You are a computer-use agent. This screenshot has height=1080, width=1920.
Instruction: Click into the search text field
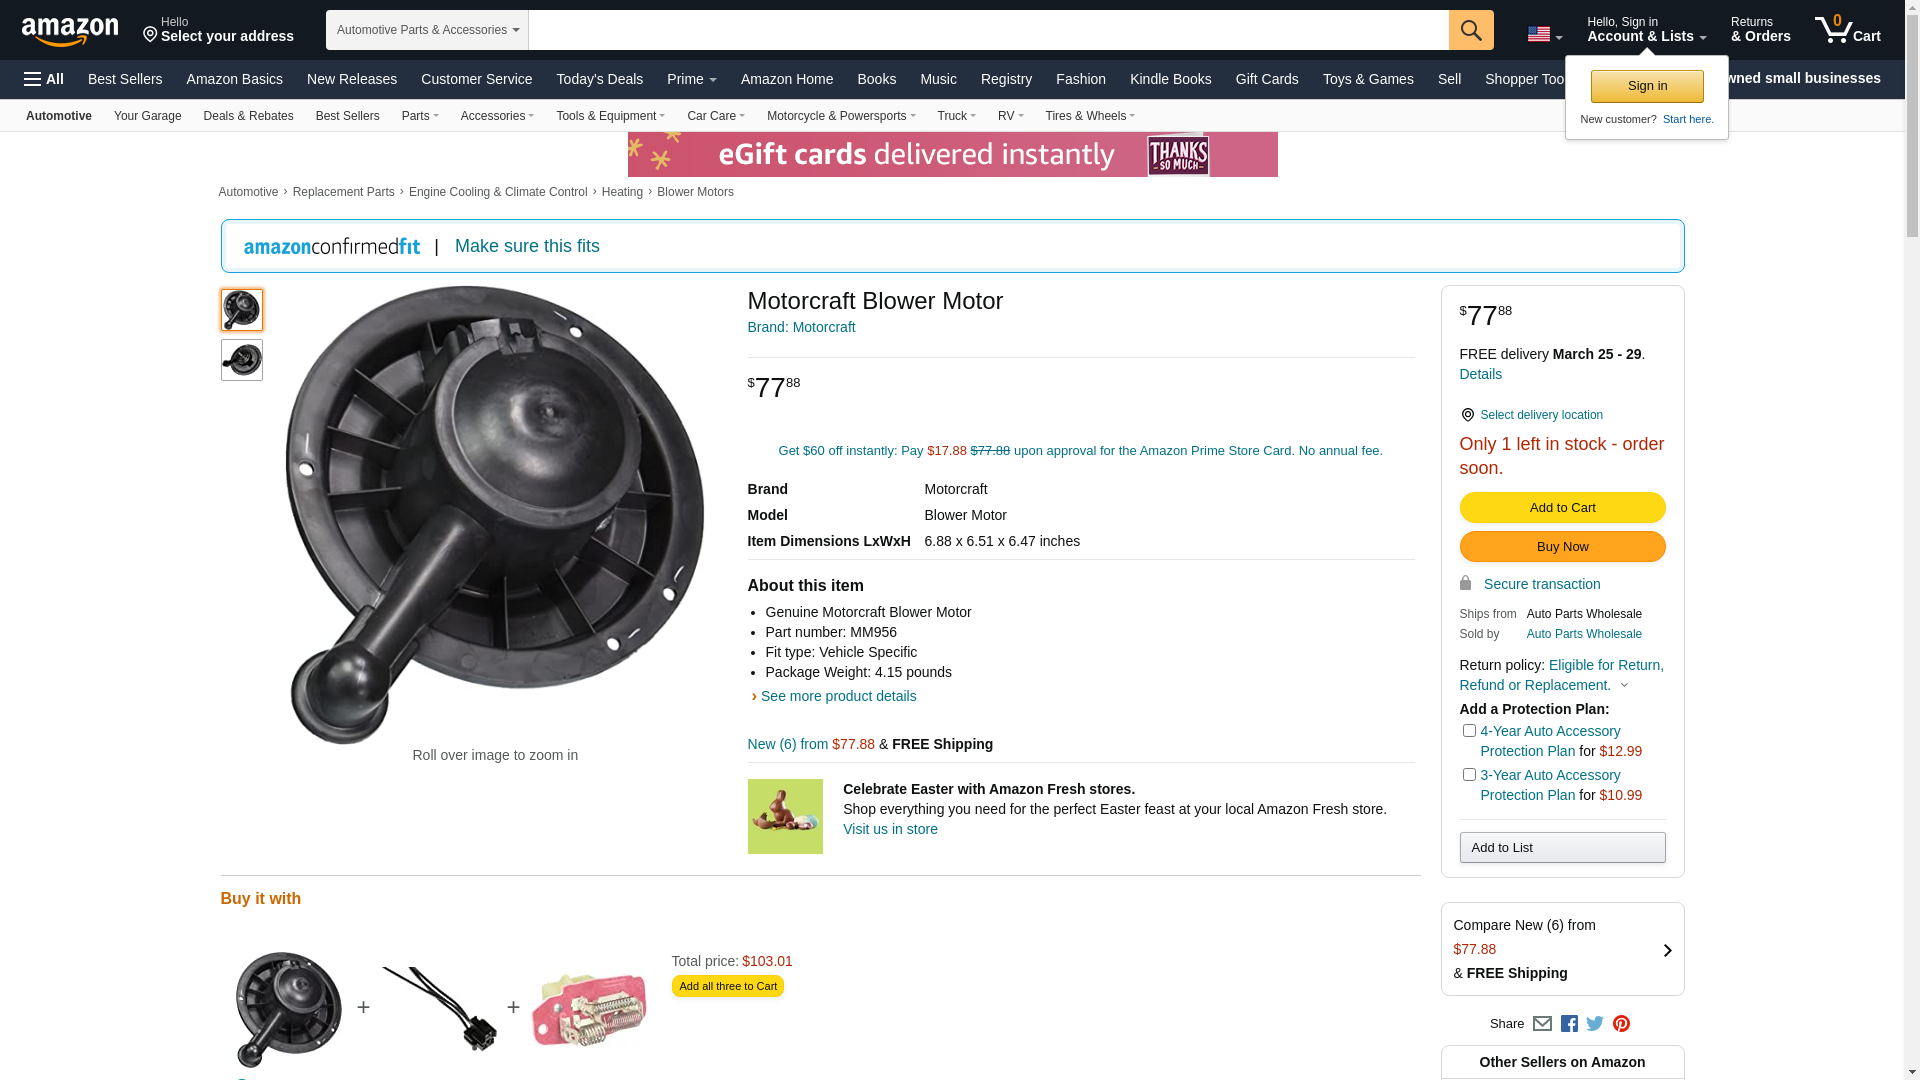988,30
